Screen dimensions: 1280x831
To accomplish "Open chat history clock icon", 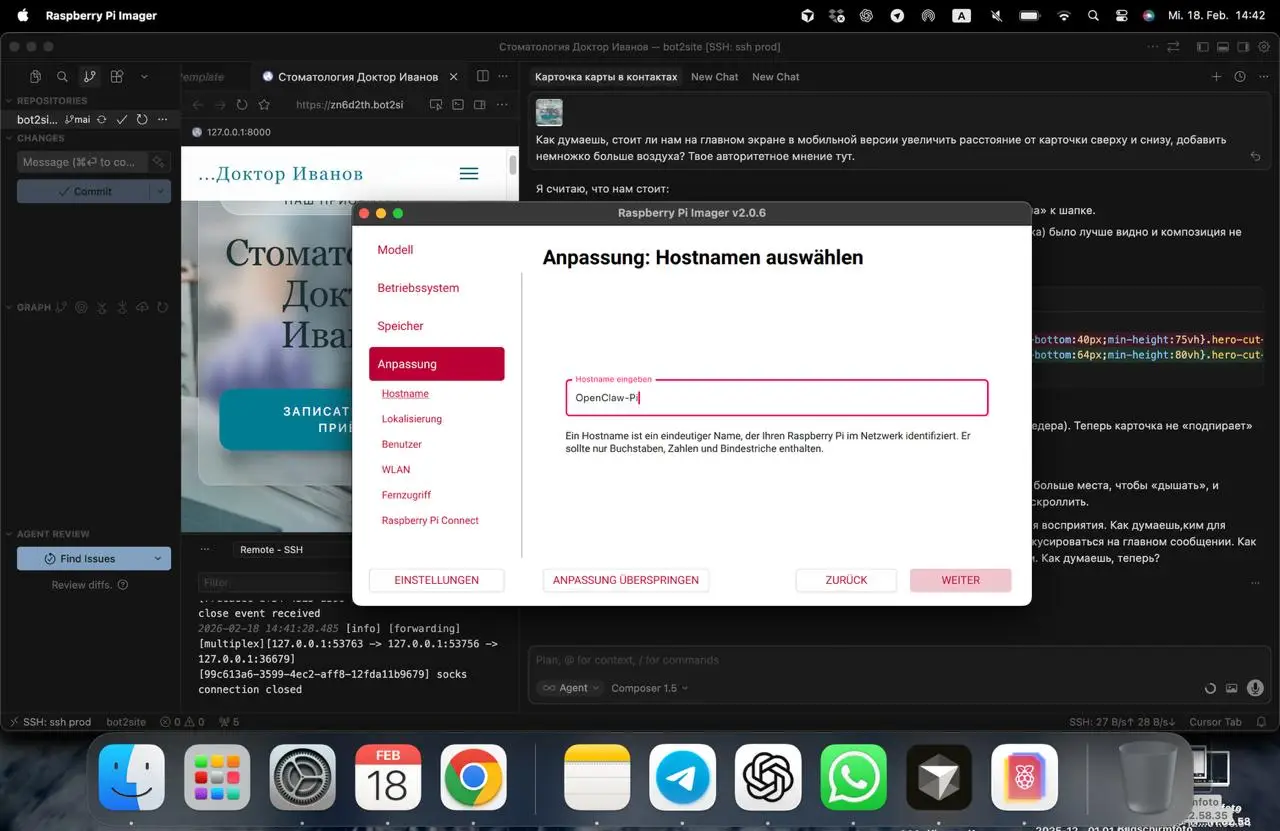I will 1240,77.
